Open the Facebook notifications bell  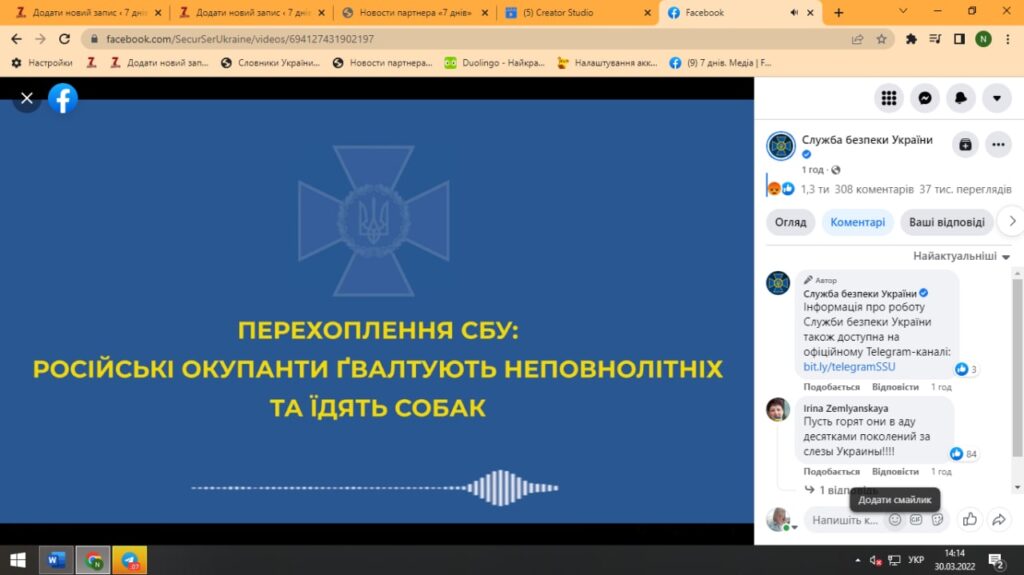(x=961, y=98)
